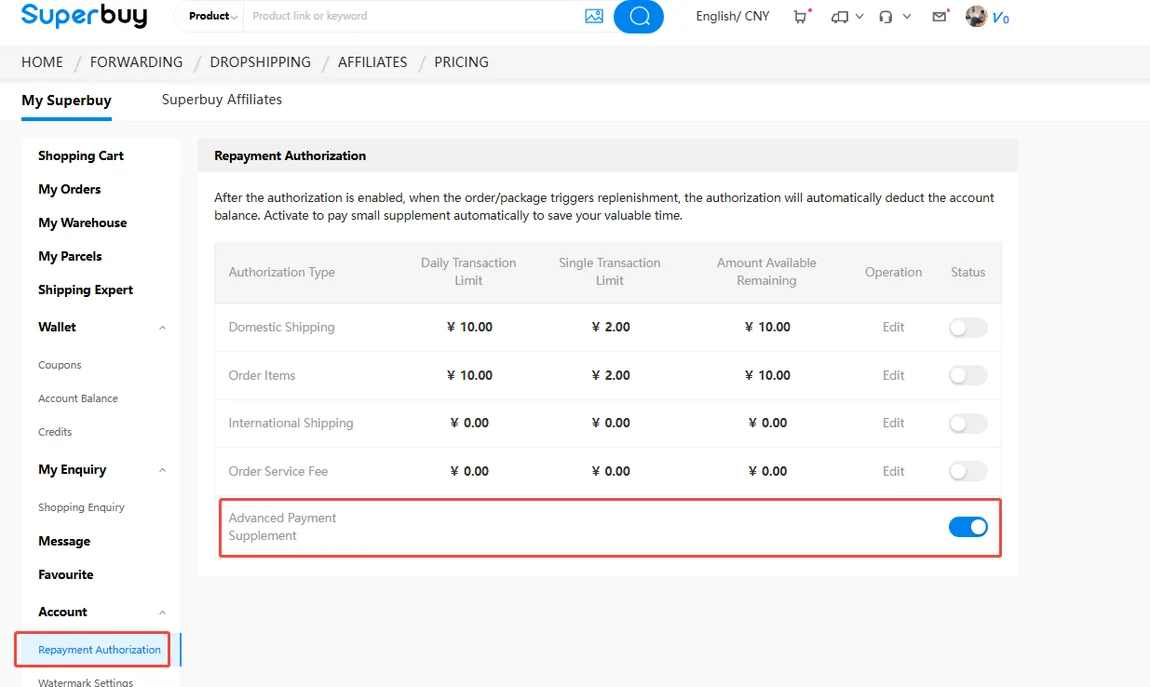Viewport: 1150px width, 687px height.
Task: Click Domestic Shipping daily limit ¥ 10.00
Action: coord(469,327)
